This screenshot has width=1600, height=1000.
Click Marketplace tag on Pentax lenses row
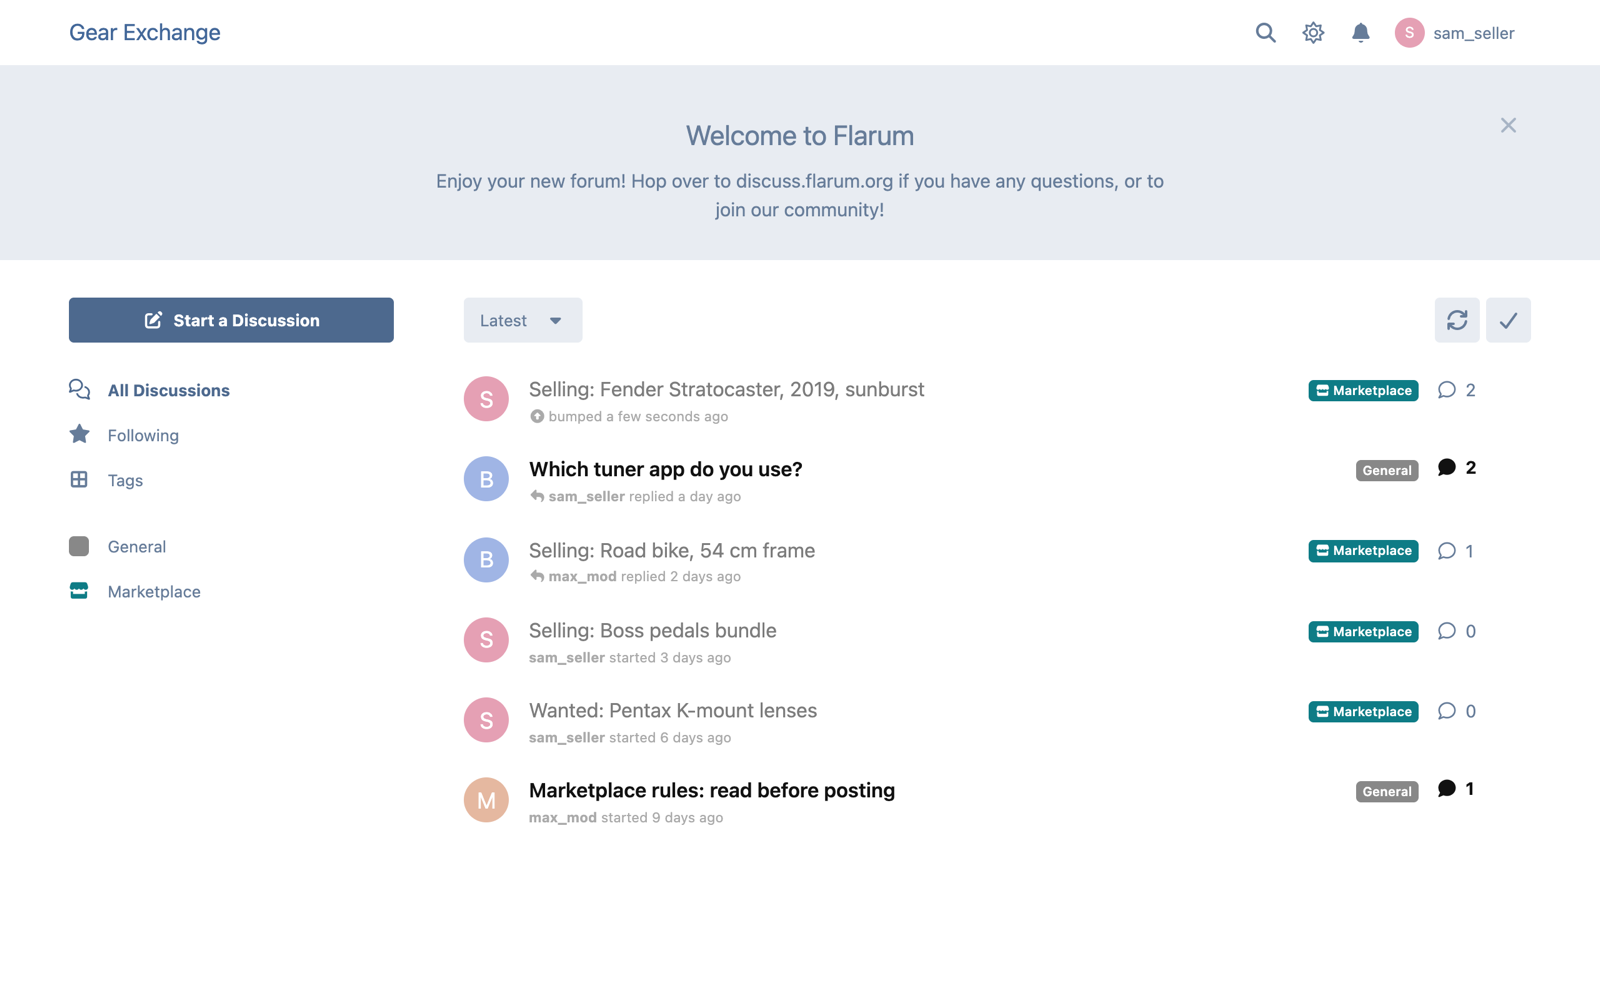(x=1363, y=711)
